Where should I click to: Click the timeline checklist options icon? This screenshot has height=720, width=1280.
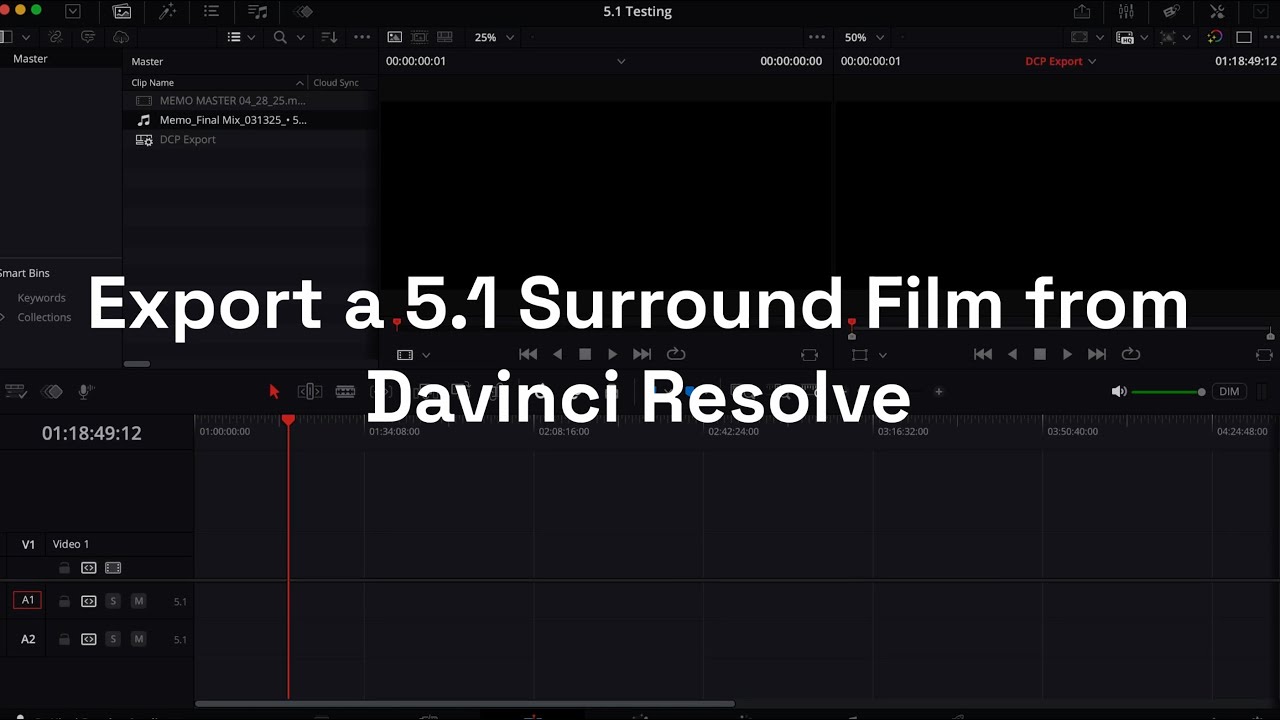pyautogui.click(x=14, y=392)
